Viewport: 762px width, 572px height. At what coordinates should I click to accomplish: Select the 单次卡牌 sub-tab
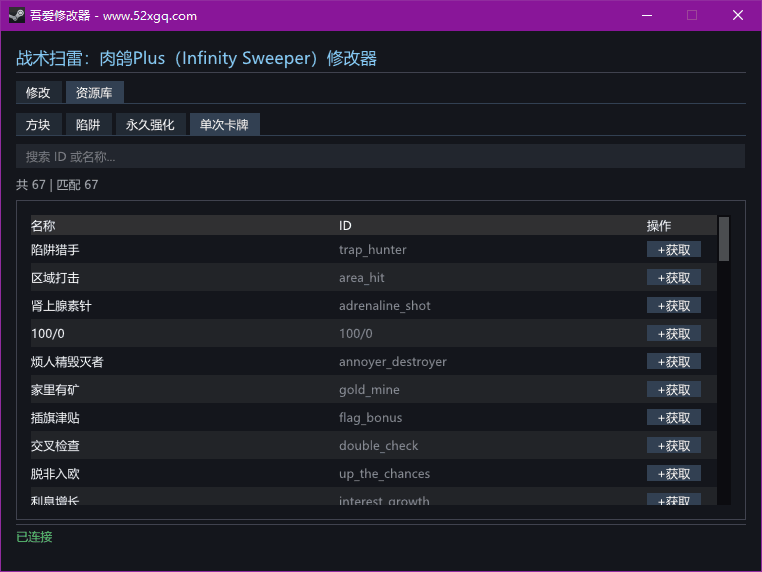tap(225, 124)
